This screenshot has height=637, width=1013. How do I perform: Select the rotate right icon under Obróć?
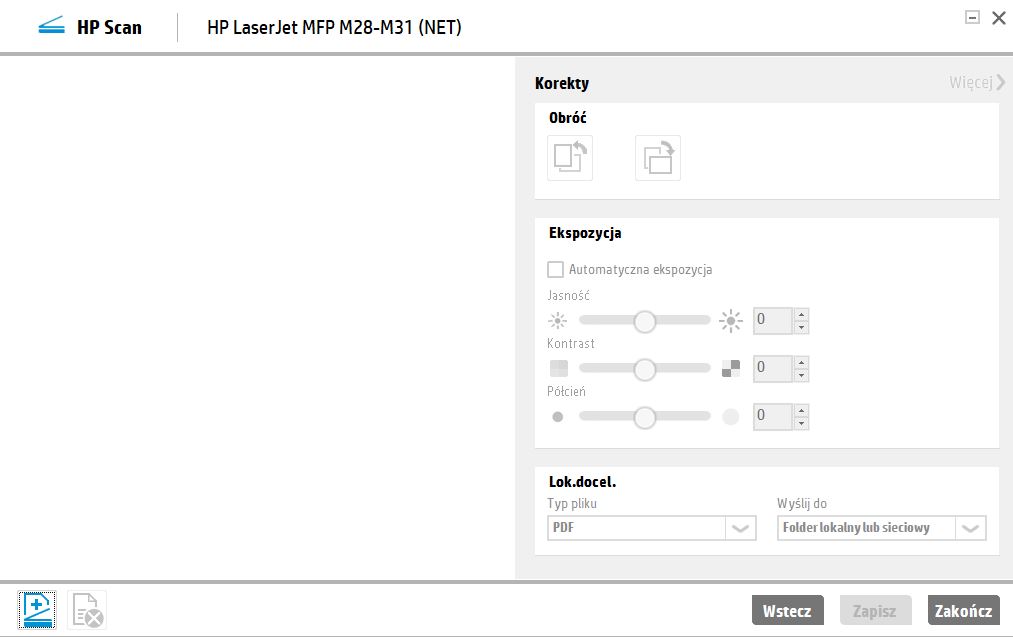[657, 157]
